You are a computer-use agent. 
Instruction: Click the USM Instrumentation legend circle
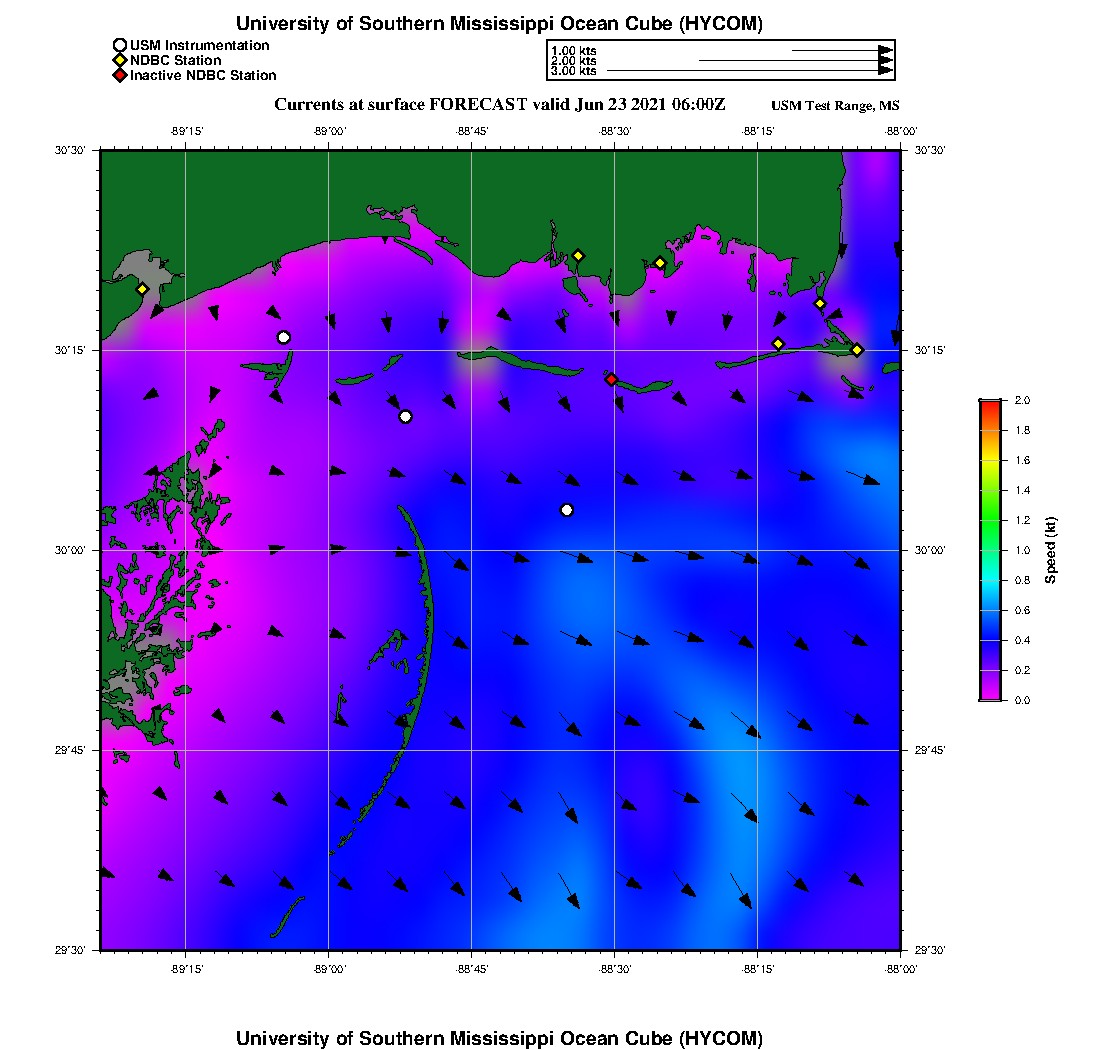(x=120, y=46)
